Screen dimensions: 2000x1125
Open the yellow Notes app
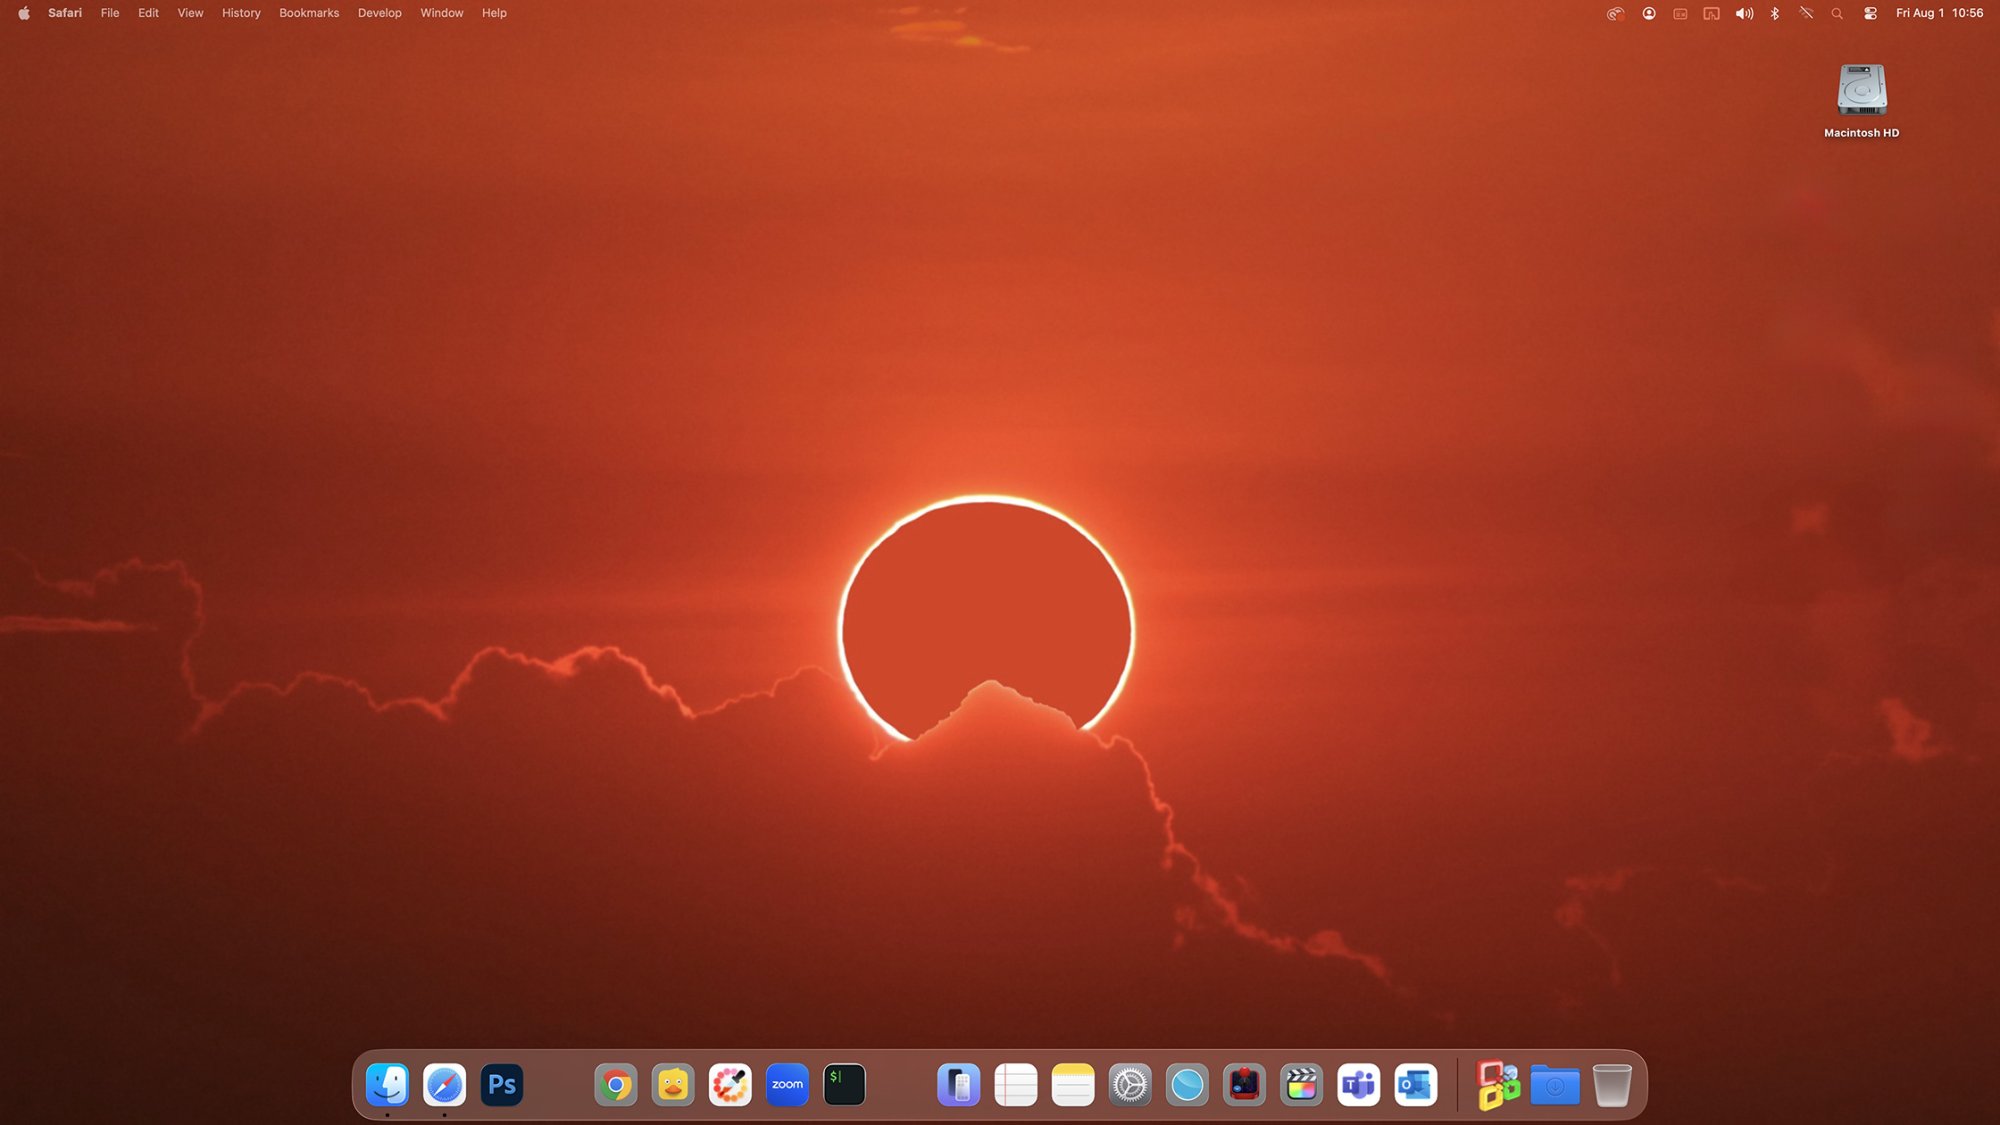tap(1073, 1085)
